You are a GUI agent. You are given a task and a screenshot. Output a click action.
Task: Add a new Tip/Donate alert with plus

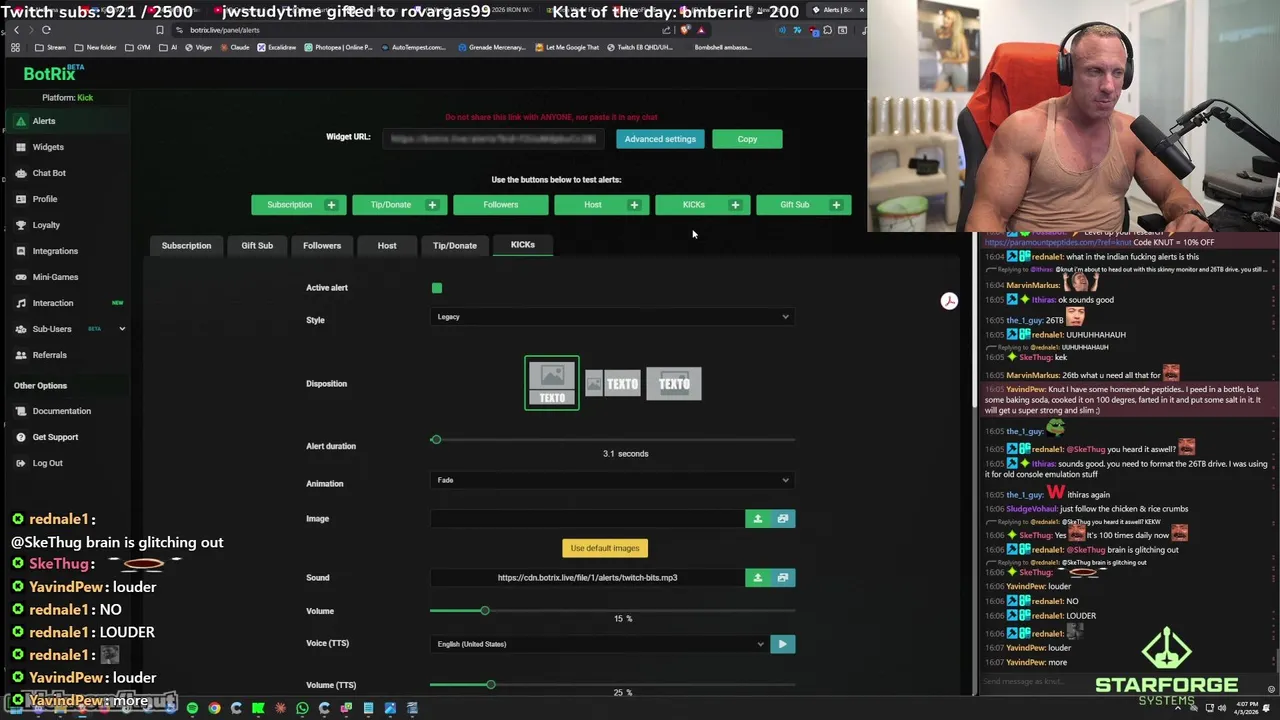pos(432,205)
